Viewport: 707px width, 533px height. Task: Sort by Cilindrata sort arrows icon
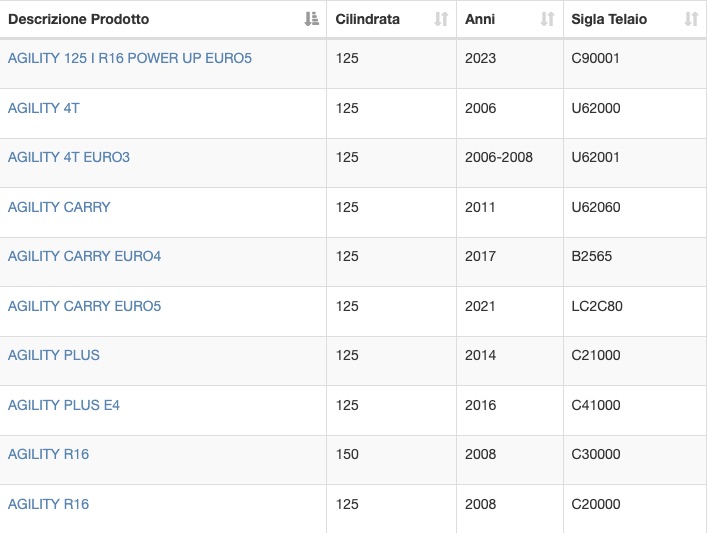(x=441, y=19)
